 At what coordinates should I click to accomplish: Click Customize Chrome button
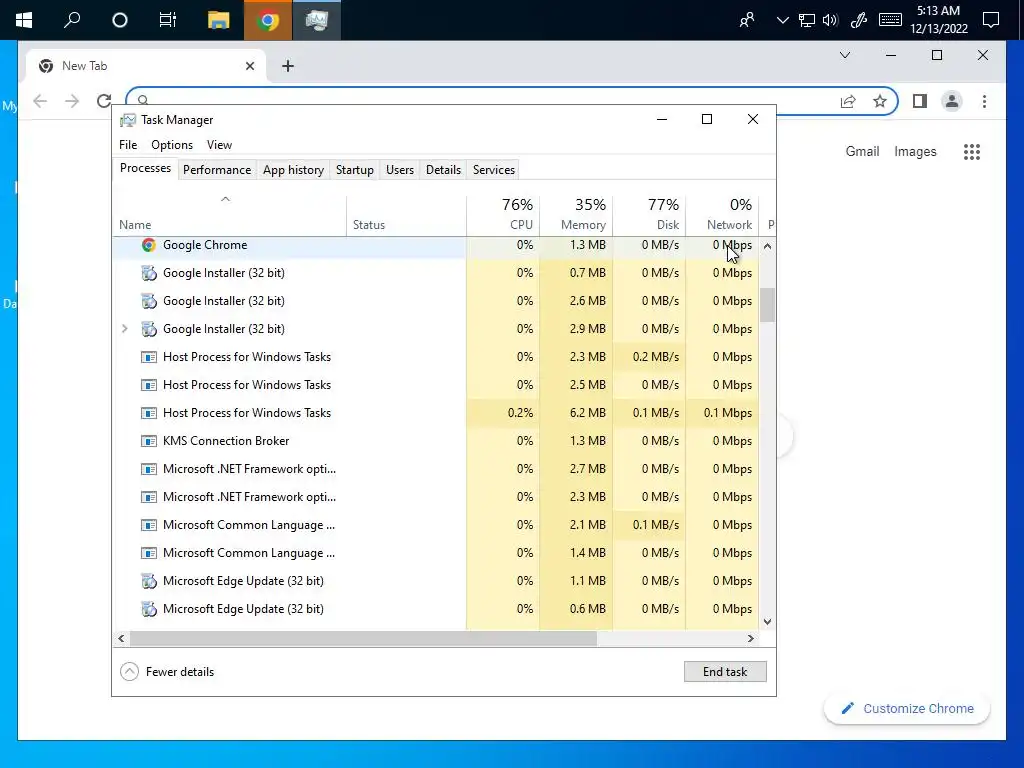[x=907, y=709]
